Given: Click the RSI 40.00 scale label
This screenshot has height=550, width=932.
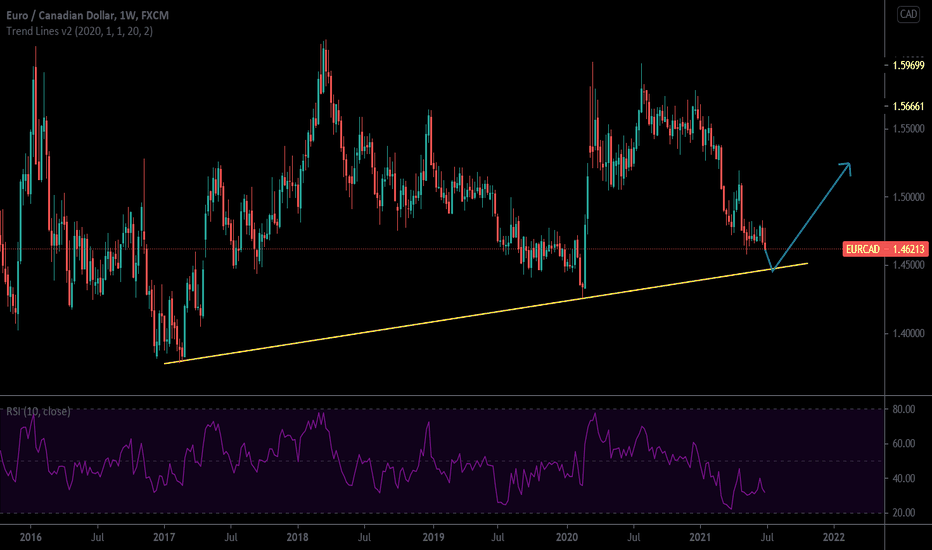Looking at the screenshot, I should (x=903, y=478).
